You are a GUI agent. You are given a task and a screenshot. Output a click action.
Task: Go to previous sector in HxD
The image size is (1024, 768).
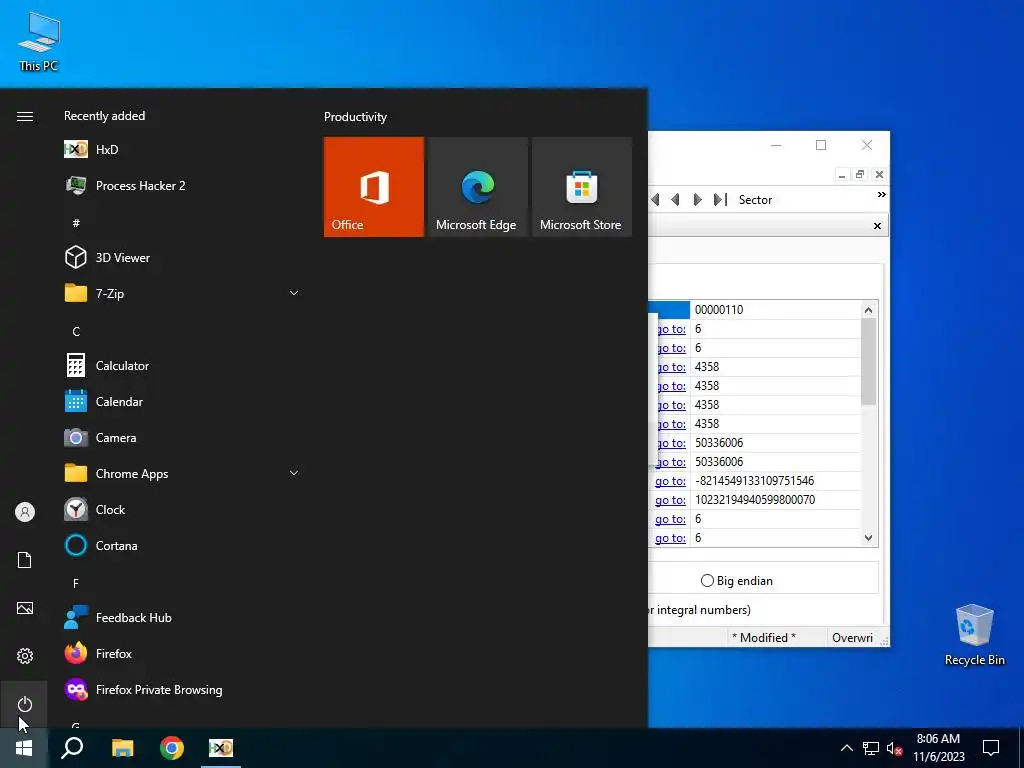[x=676, y=200]
